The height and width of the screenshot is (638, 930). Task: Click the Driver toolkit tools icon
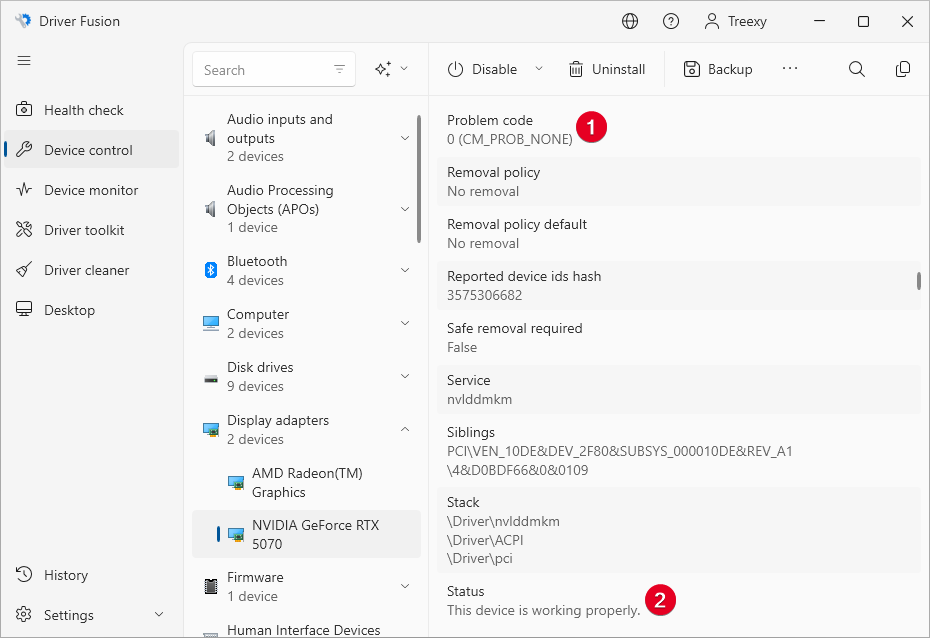[x=24, y=229]
